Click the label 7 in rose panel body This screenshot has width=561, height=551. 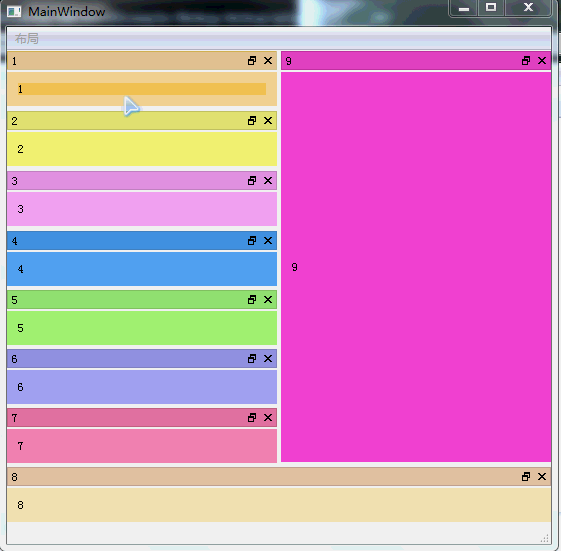coord(20,446)
